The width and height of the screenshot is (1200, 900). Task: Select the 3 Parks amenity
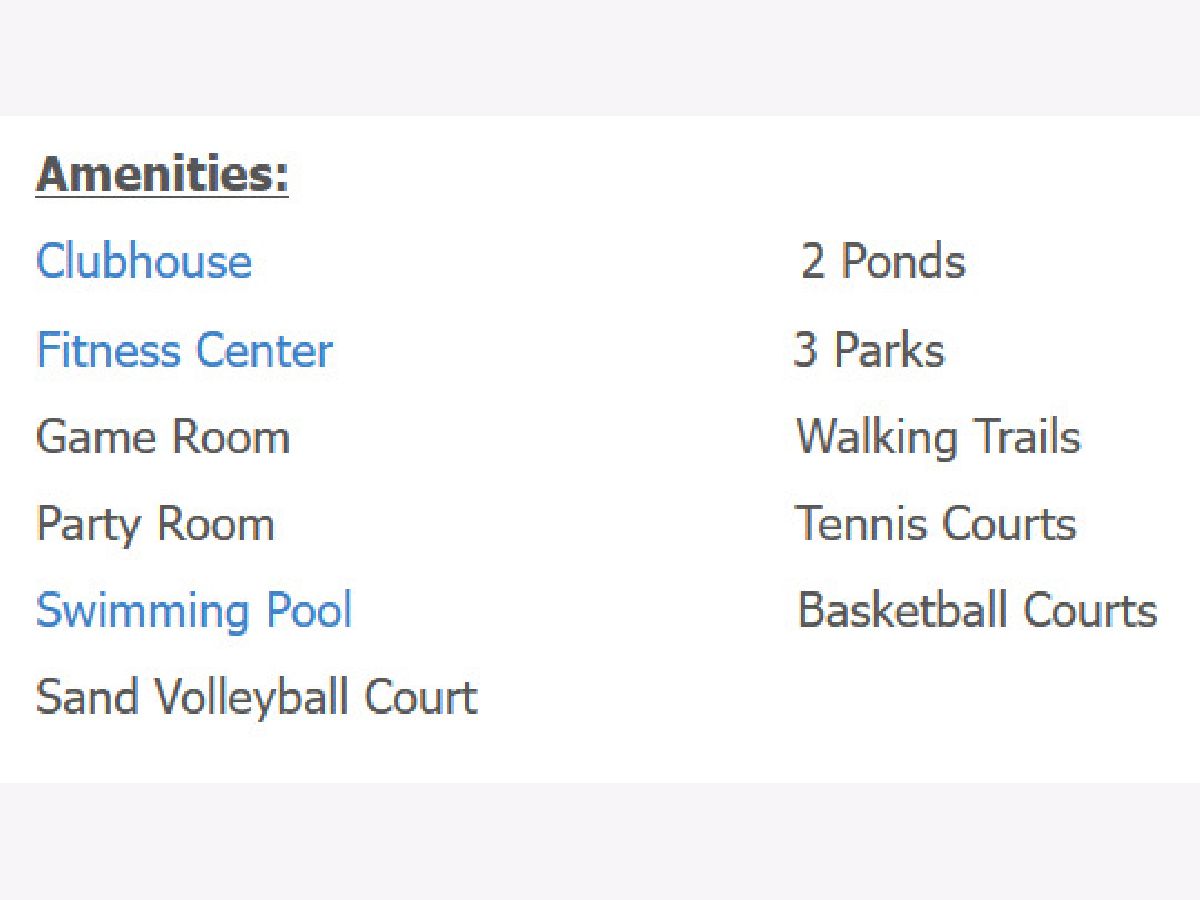pyautogui.click(x=868, y=350)
